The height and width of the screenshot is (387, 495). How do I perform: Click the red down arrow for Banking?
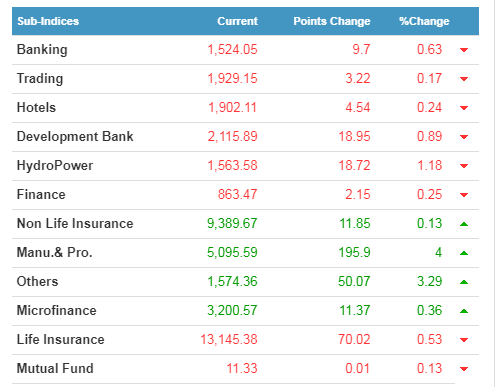pos(464,50)
